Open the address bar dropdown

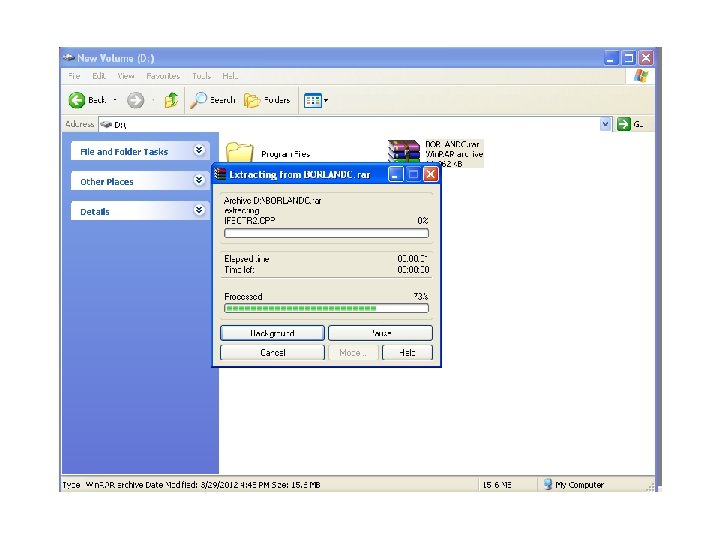tap(605, 124)
